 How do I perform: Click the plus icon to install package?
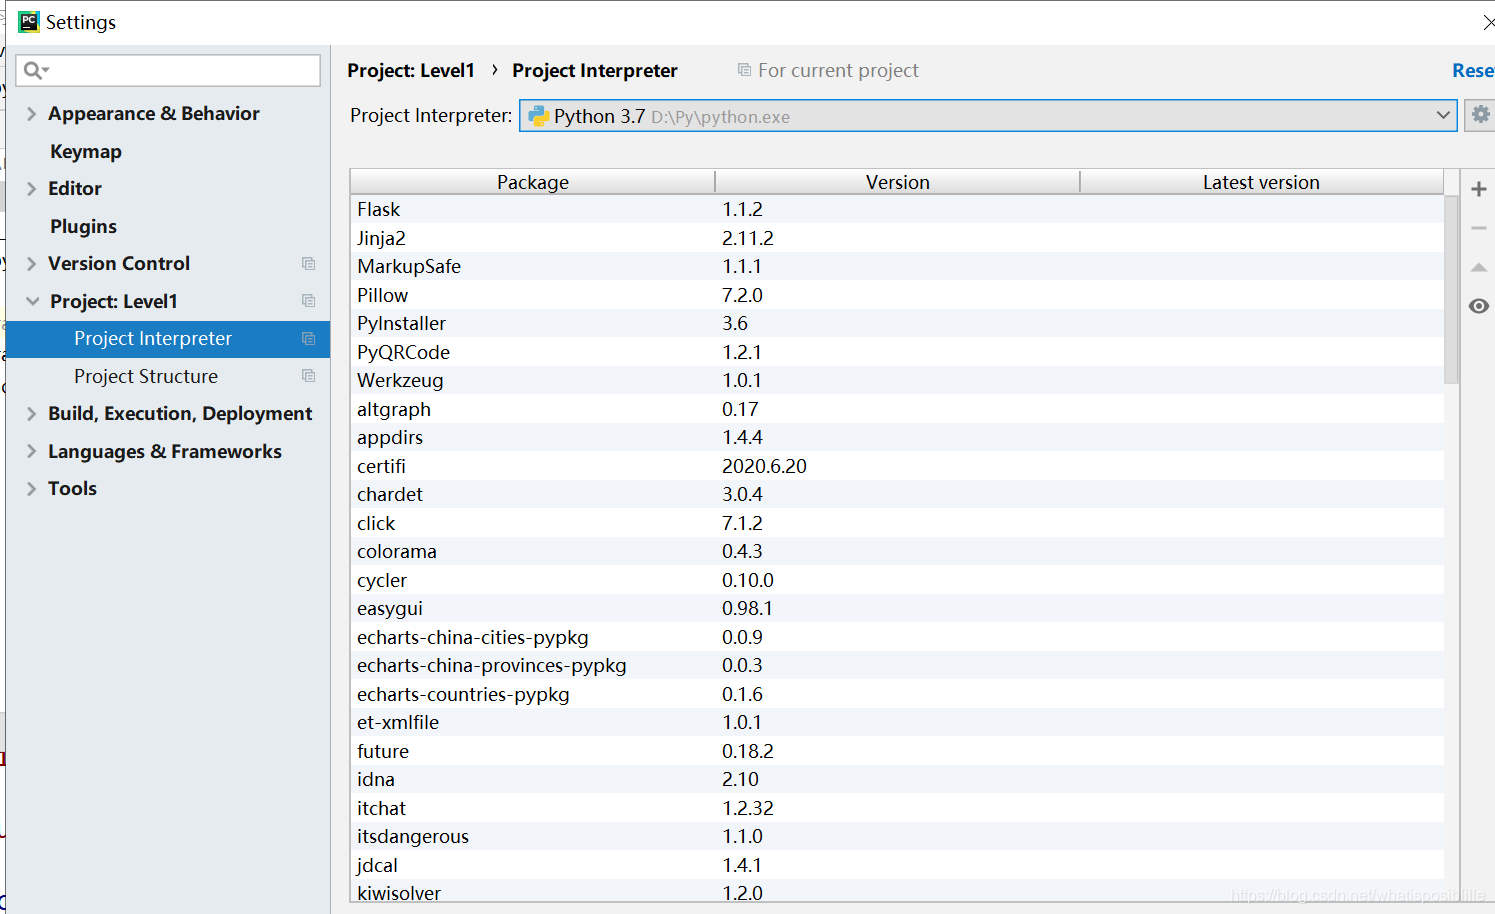(x=1479, y=189)
